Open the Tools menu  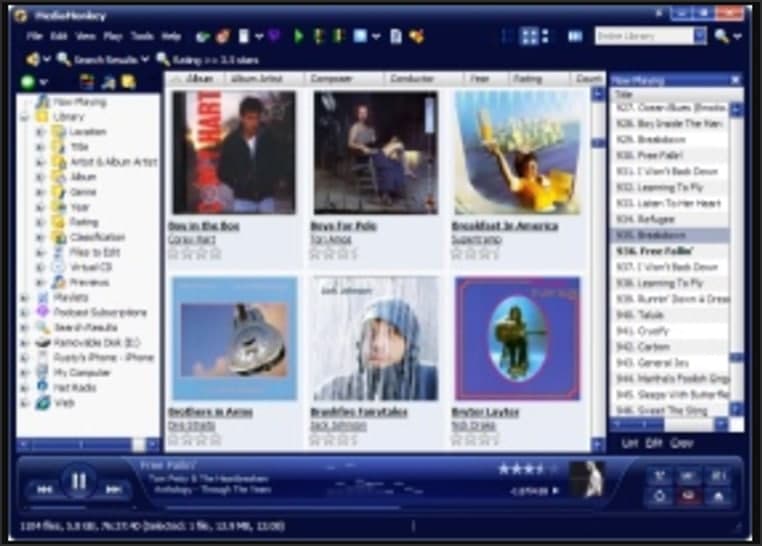pos(142,36)
